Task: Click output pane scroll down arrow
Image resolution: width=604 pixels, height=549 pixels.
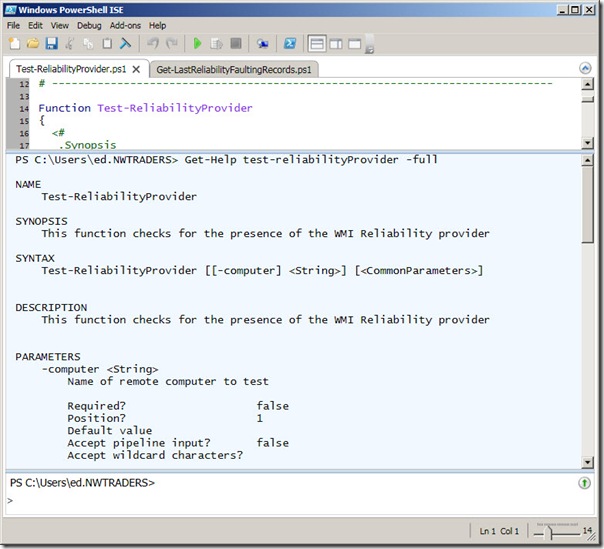Action: 587,462
